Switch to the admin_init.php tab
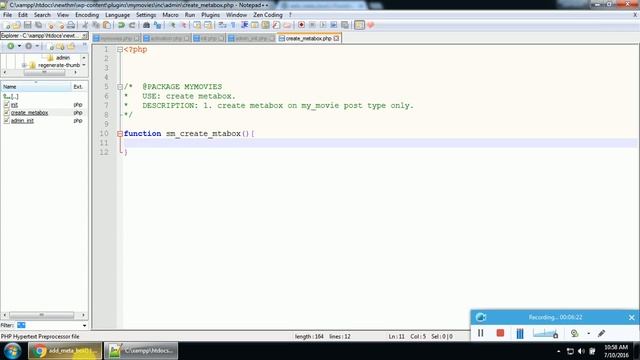The width and height of the screenshot is (640, 360). point(251,38)
